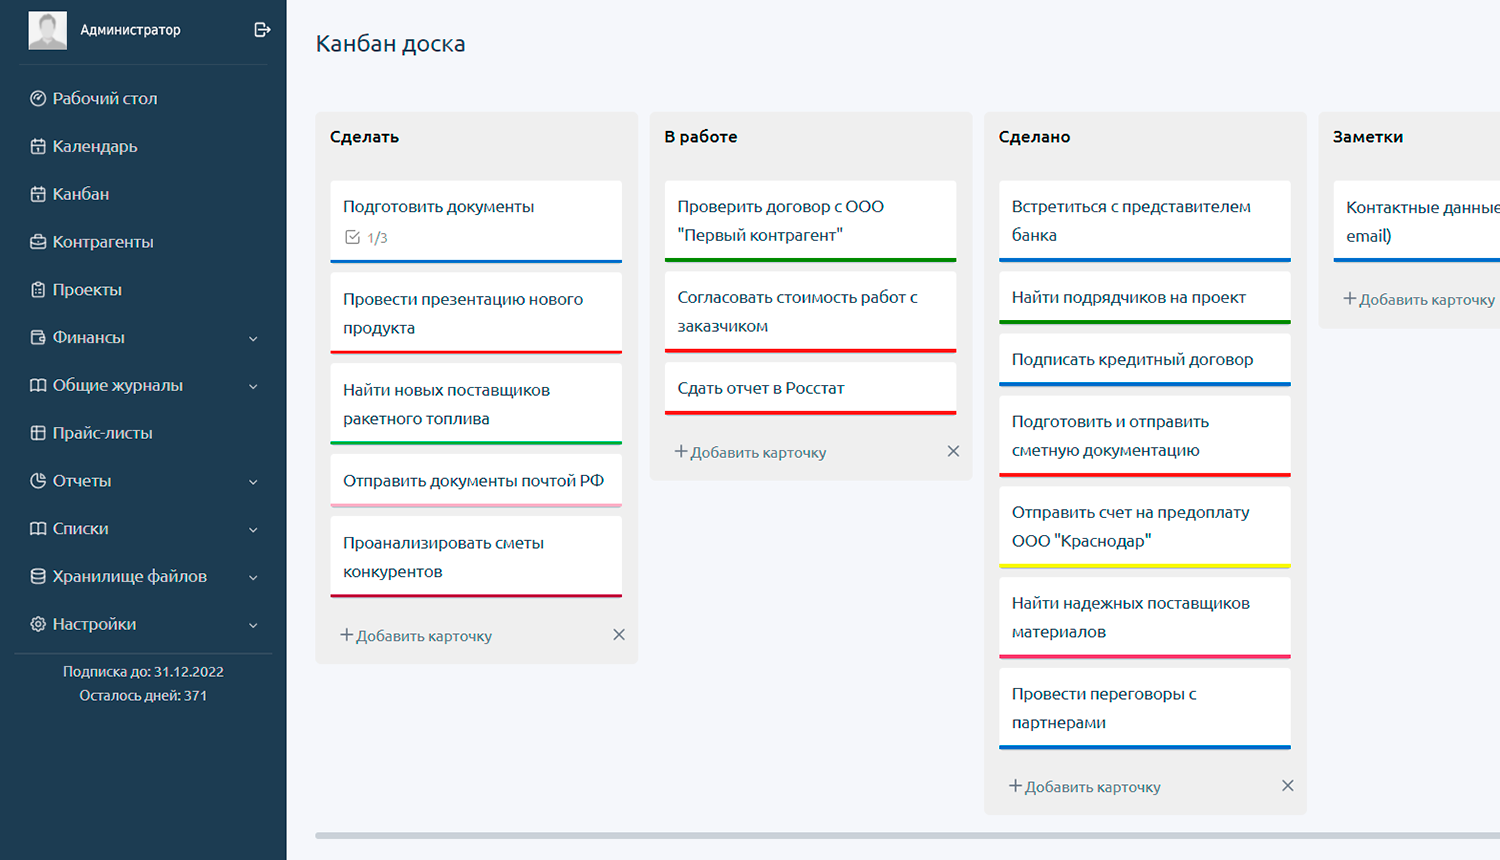The height and width of the screenshot is (860, 1500).
Task: Add a card to the Сделано column
Action: click(x=1085, y=787)
